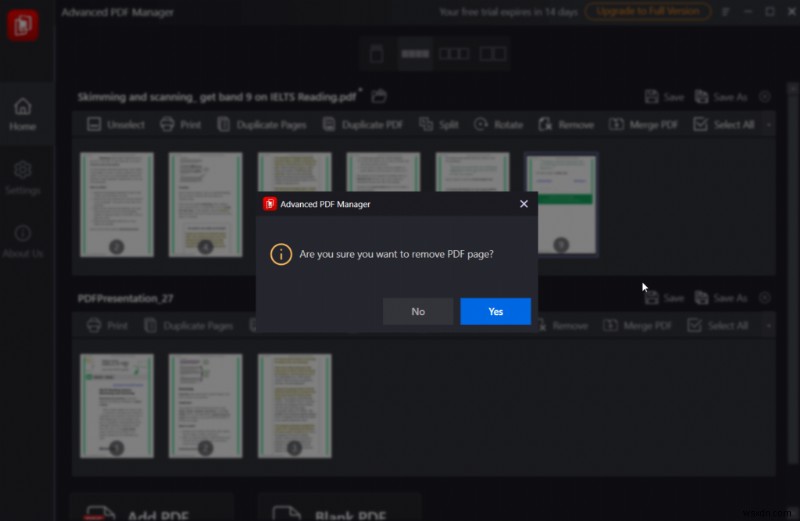
Task: Save As for Skimming and scanning PDF
Action: (720, 96)
